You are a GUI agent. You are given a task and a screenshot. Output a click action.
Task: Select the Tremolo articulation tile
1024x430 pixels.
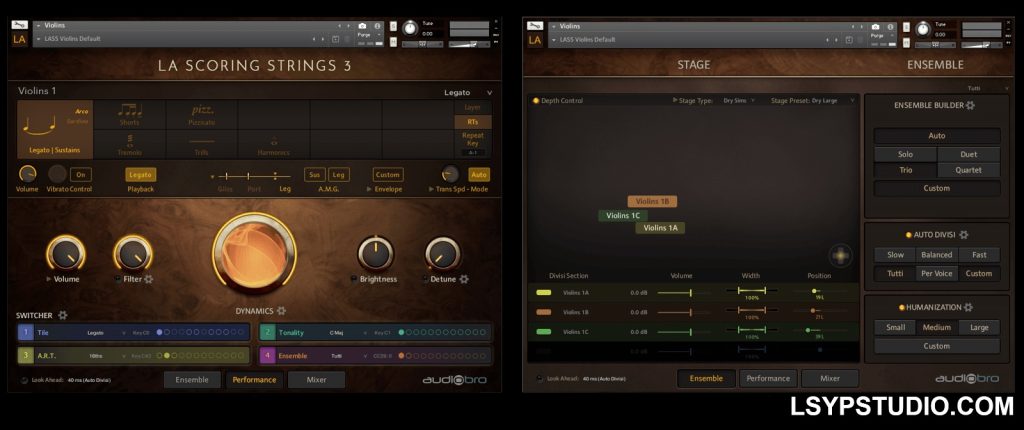click(129, 144)
